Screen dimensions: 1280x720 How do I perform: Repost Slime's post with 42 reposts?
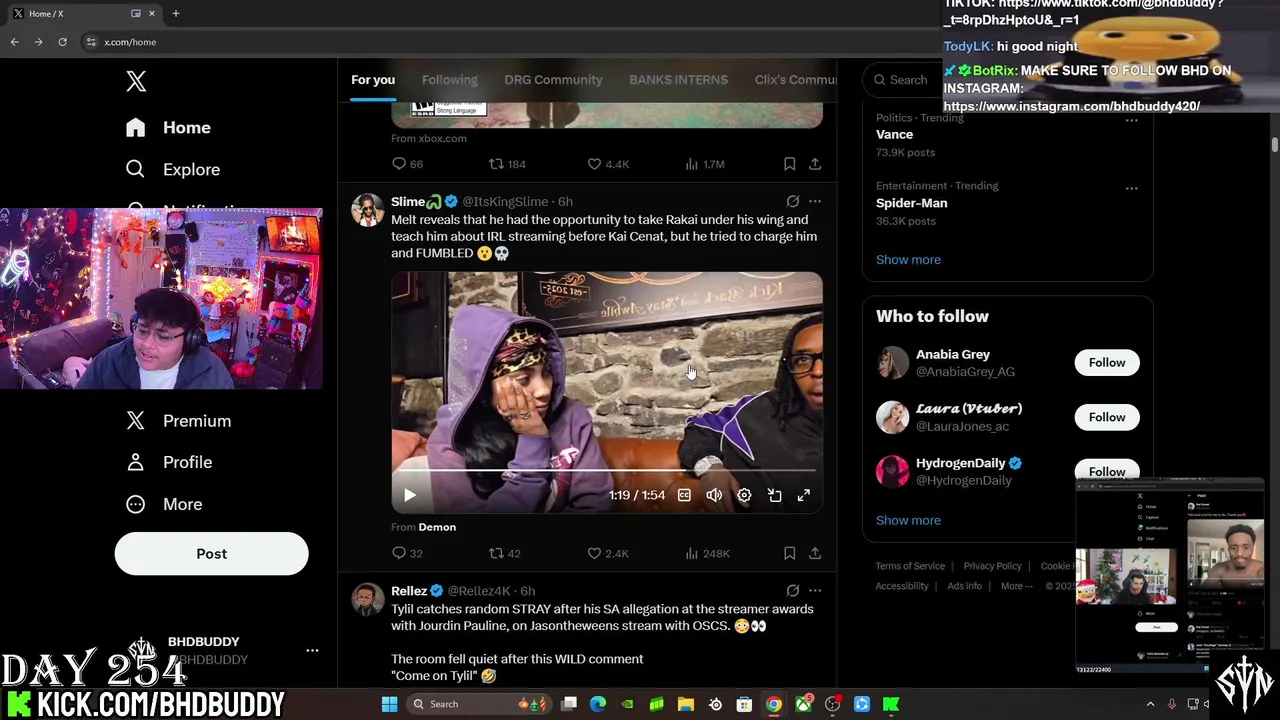[x=505, y=553]
